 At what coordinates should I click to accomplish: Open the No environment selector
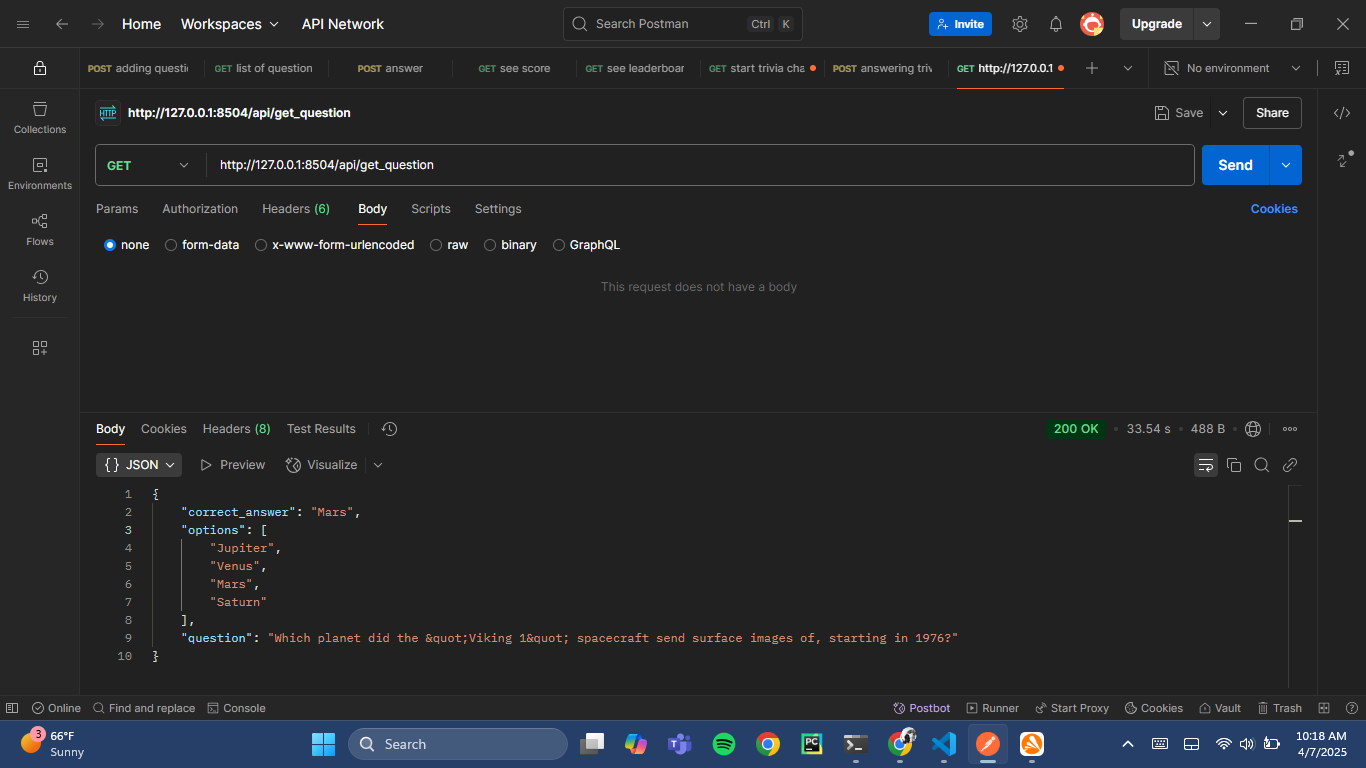(x=1232, y=68)
